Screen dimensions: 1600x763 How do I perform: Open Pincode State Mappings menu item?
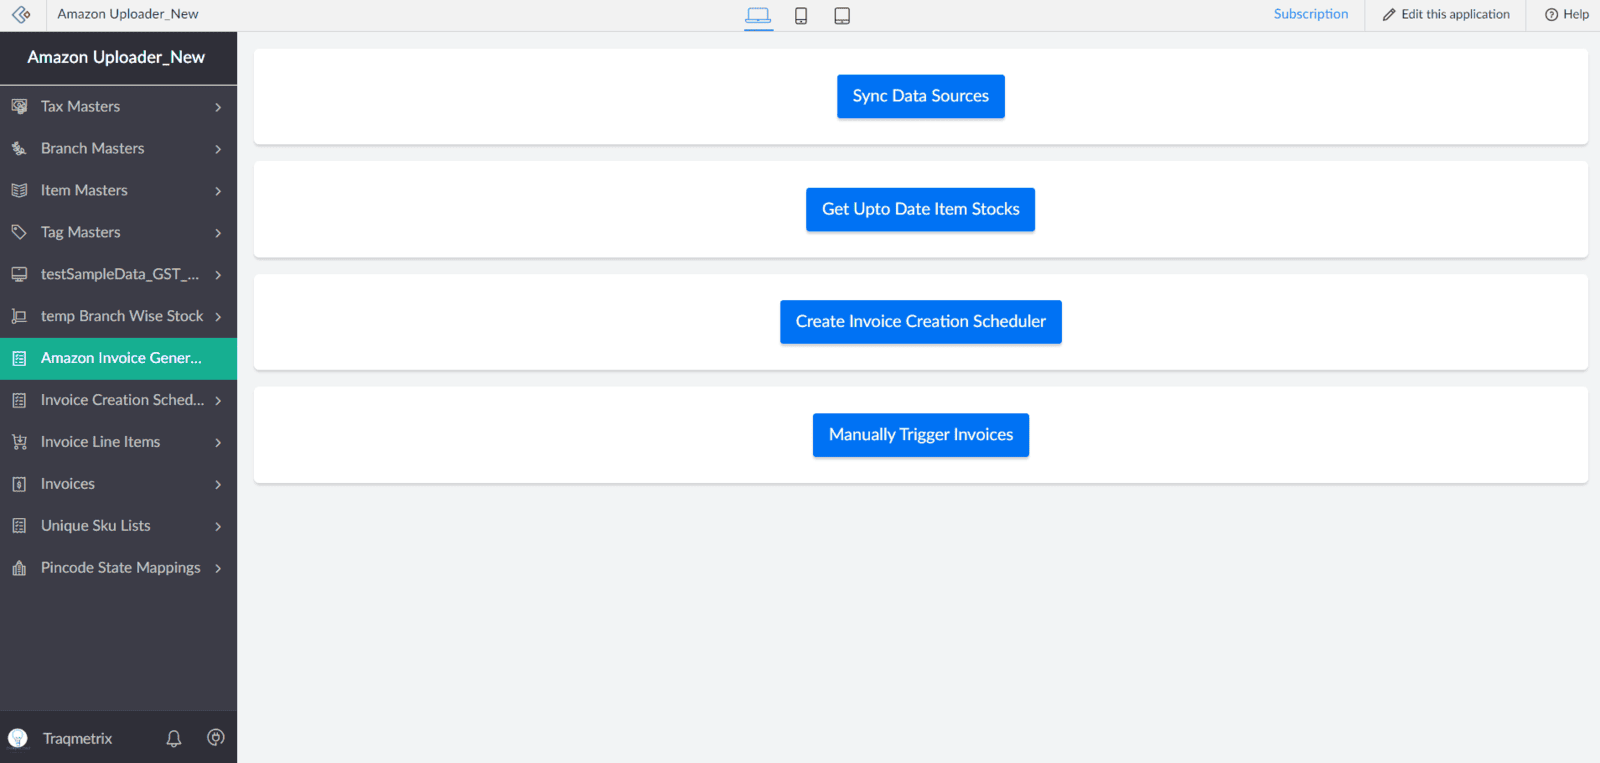pos(118,568)
